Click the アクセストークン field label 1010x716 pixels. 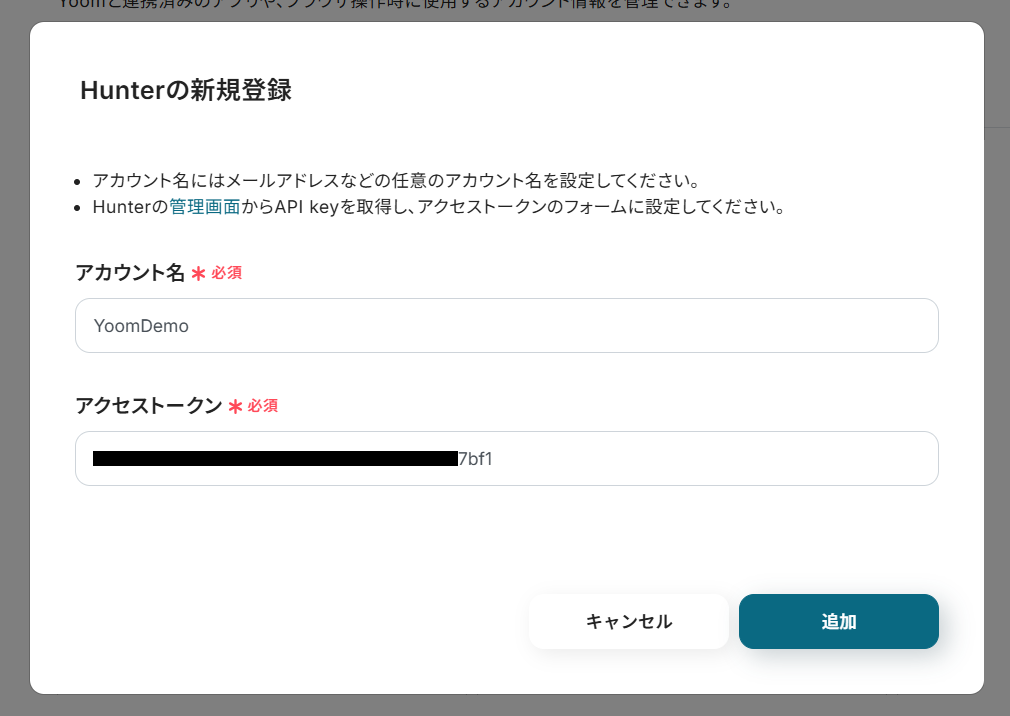coord(149,406)
